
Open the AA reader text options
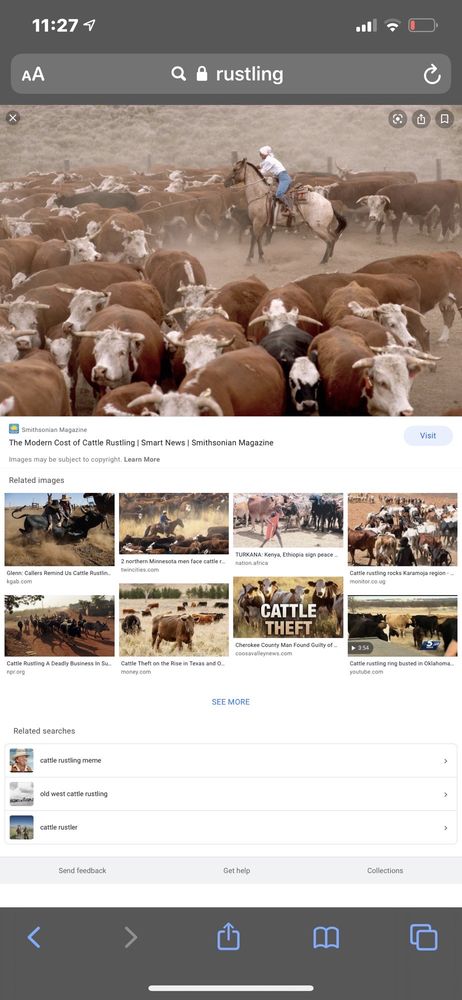(x=33, y=75)
